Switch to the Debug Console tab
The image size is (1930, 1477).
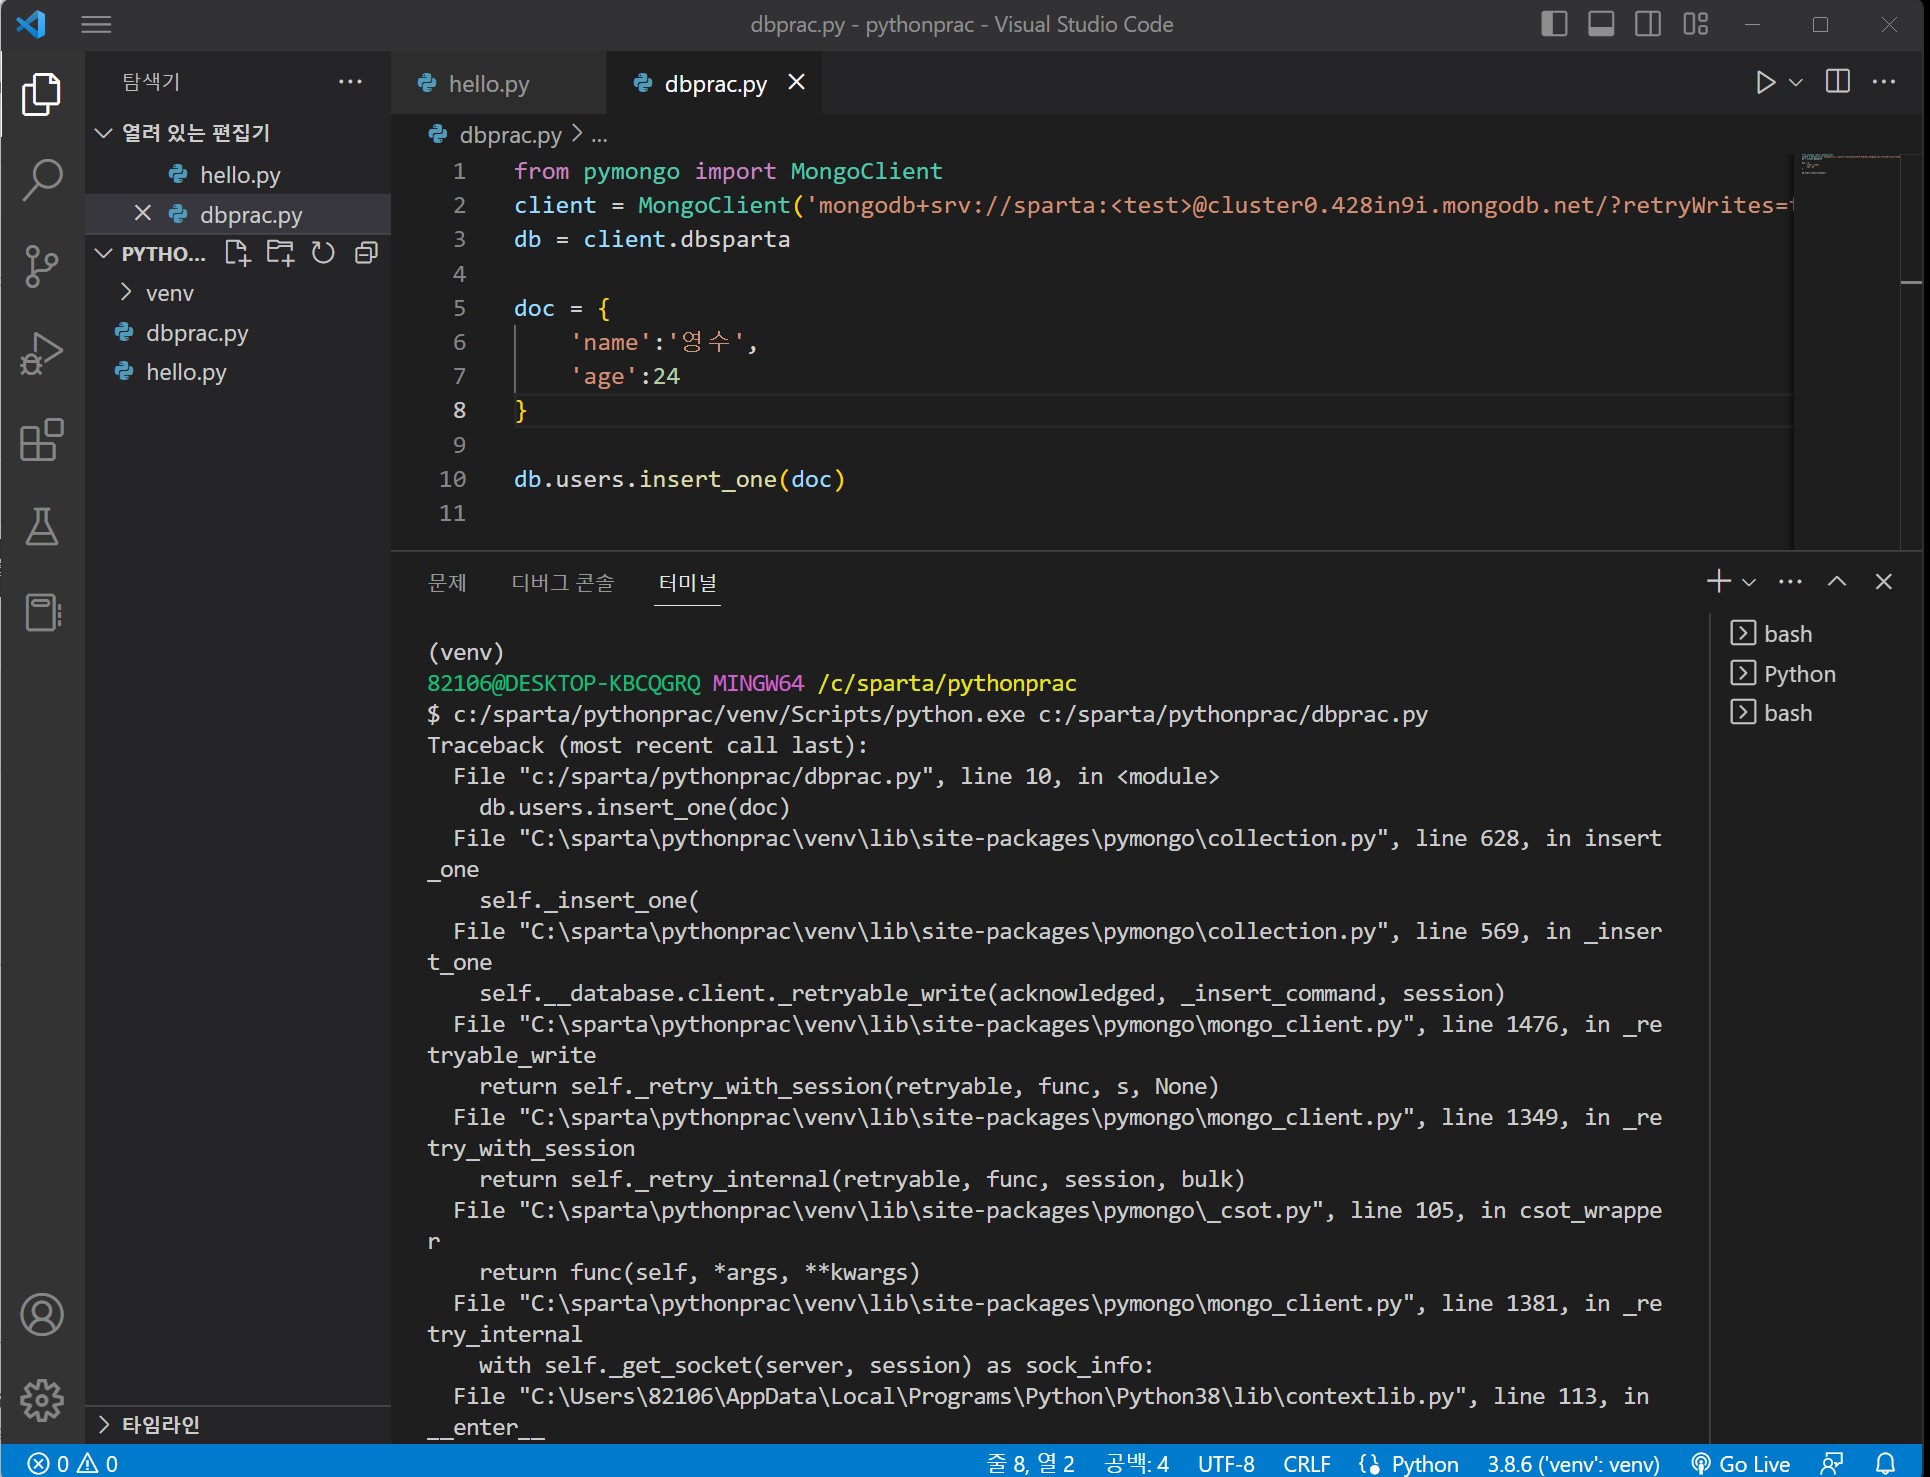coord(563,582)
